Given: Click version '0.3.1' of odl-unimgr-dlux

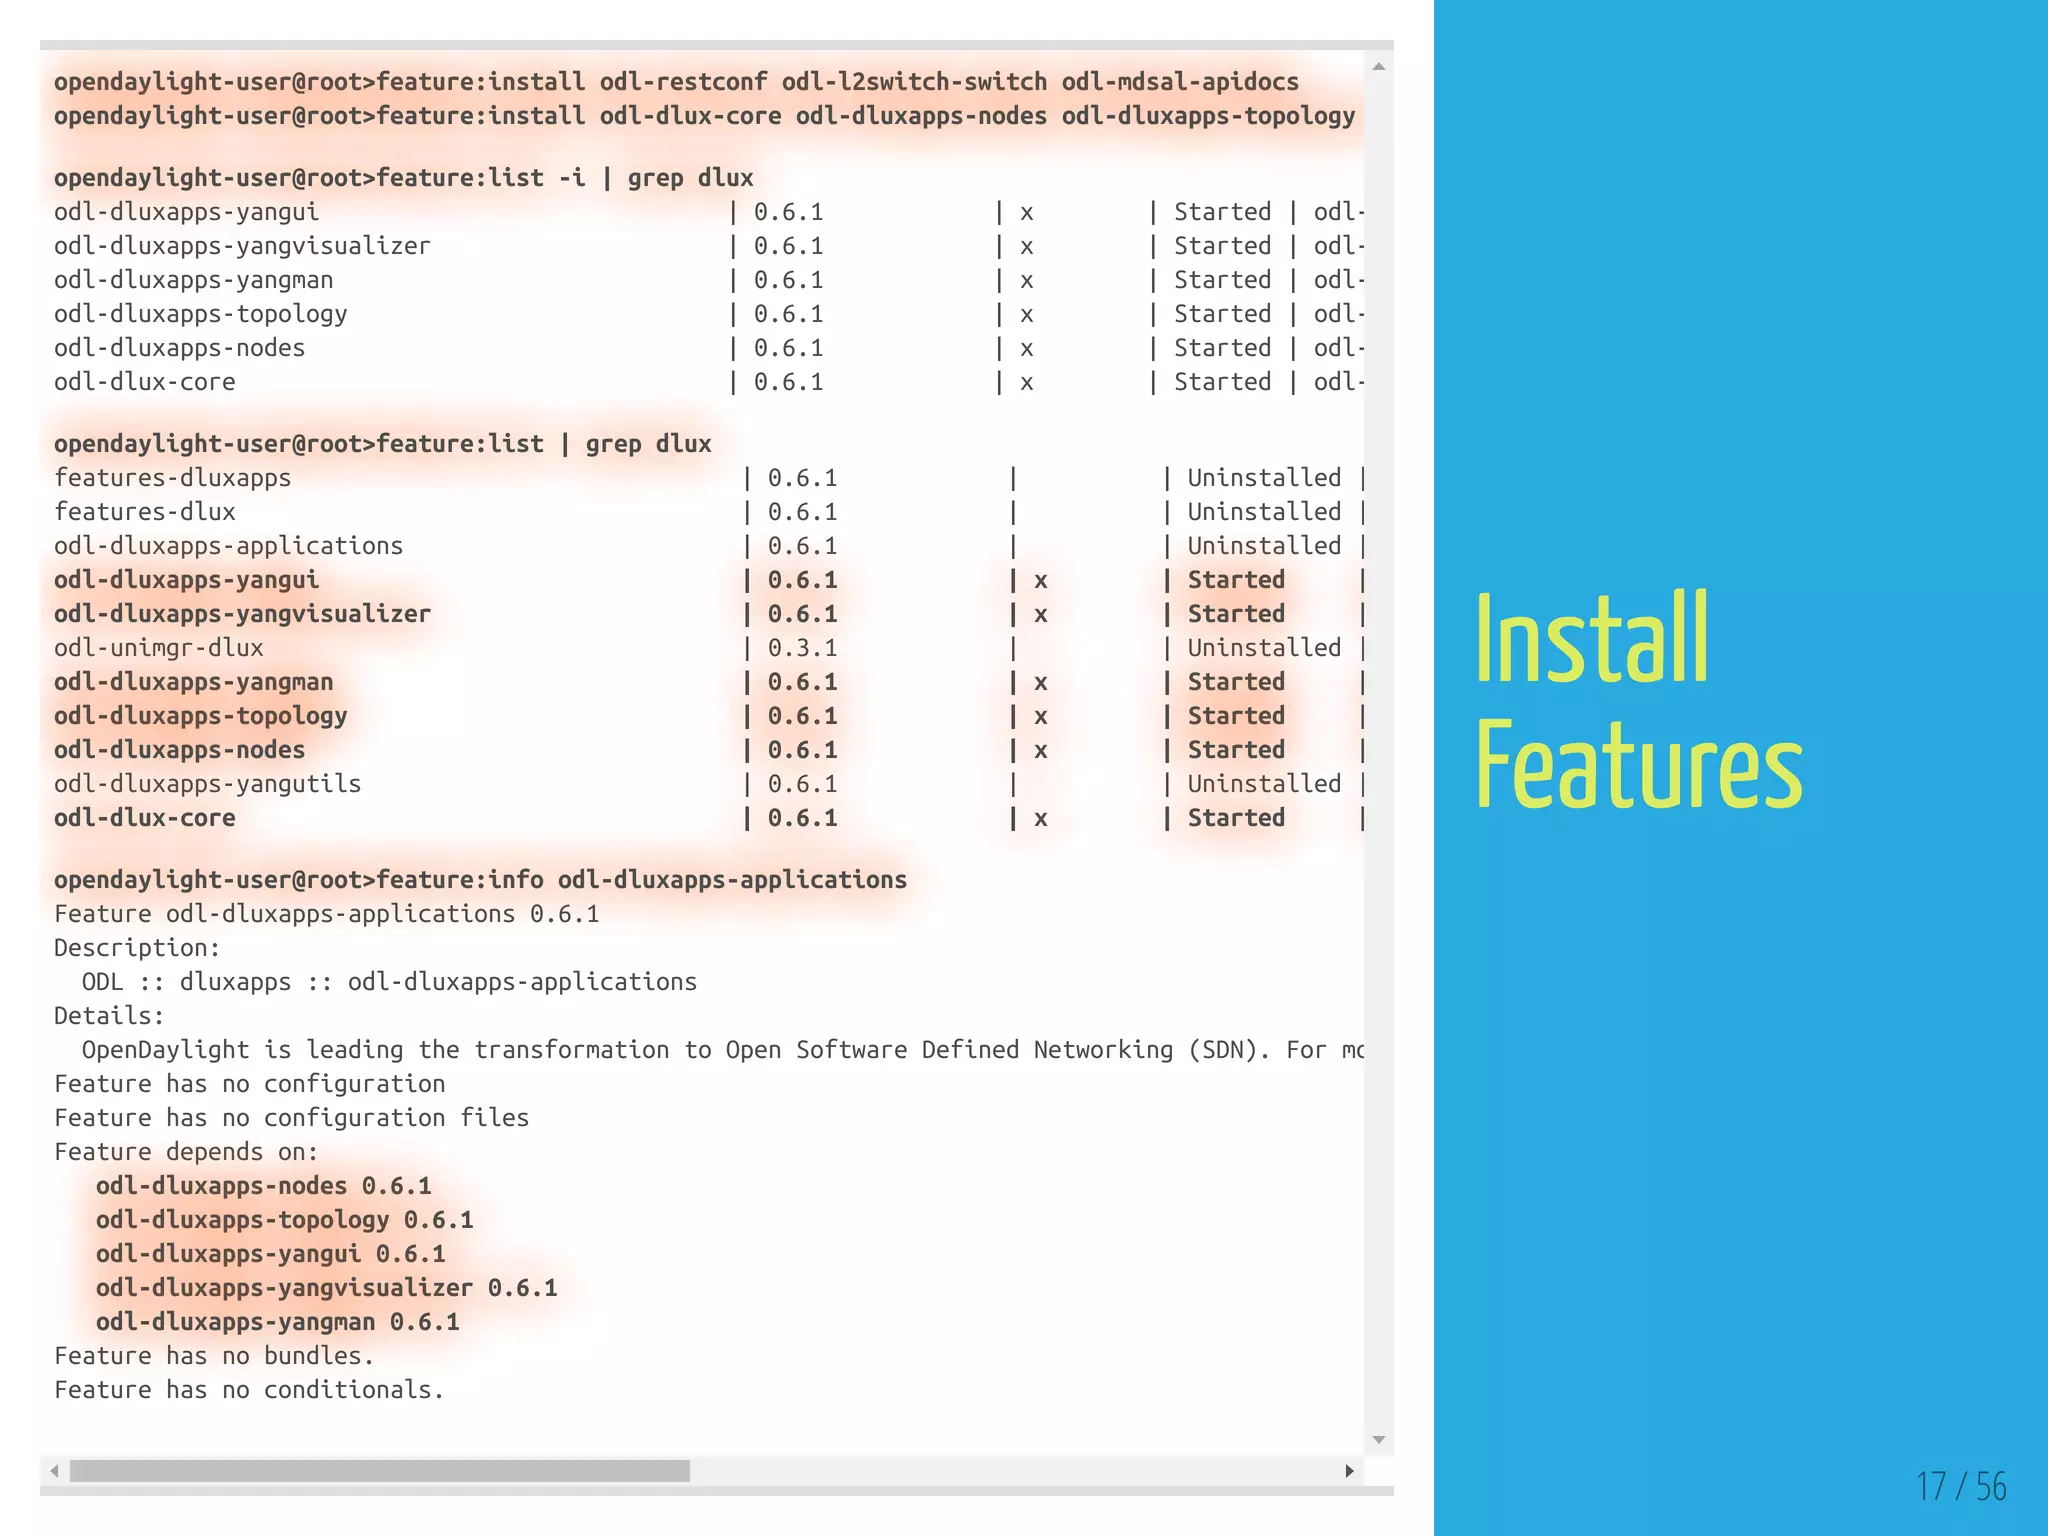Looking at the screenshot, I should pos(802,648).
